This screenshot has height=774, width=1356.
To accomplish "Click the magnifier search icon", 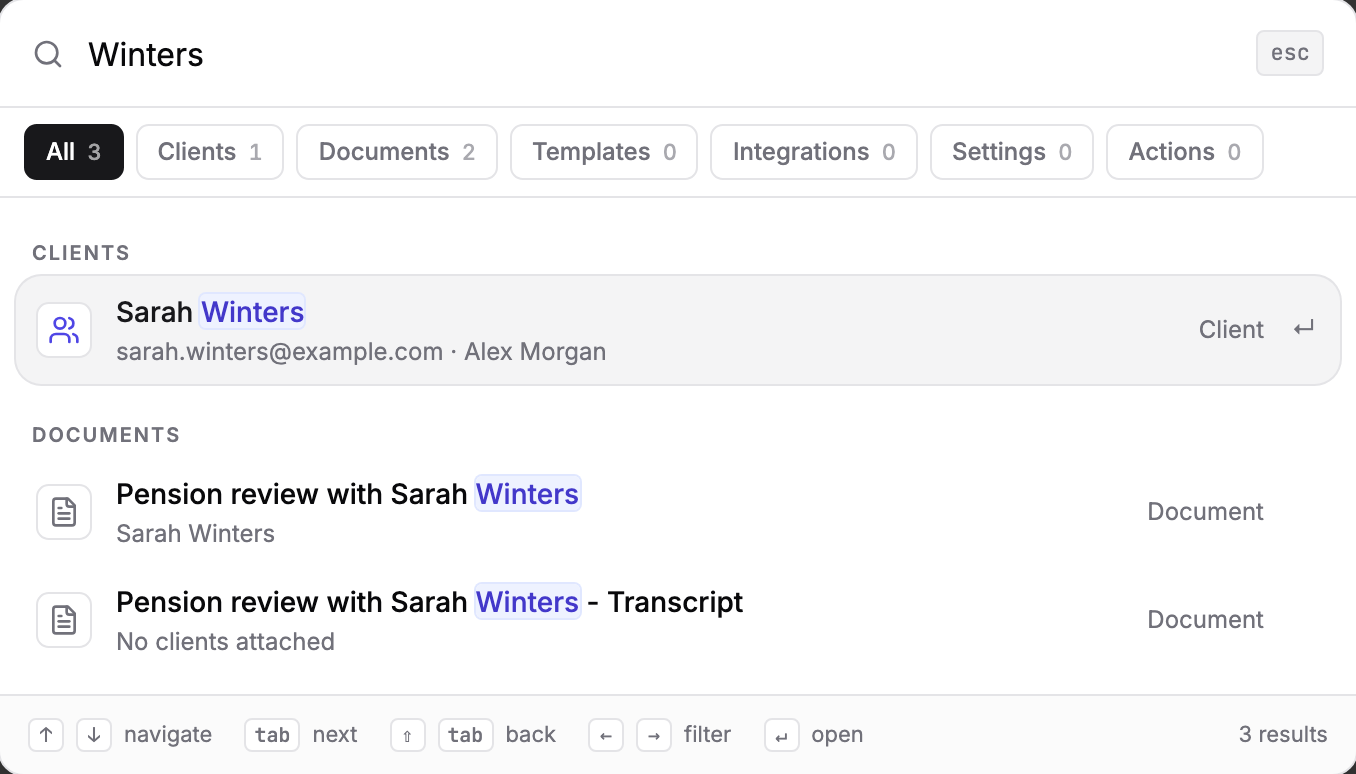I will 48,54.
